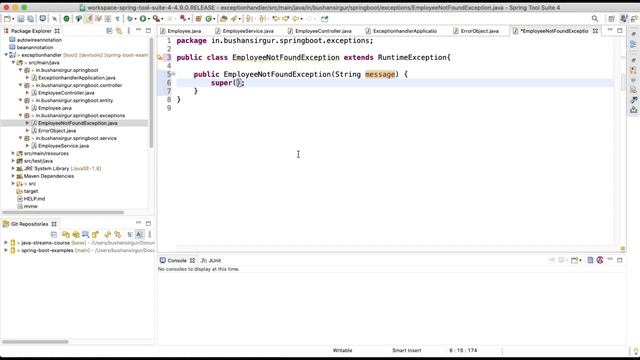Fold the constructor at line 5

(x=174, y=74)
